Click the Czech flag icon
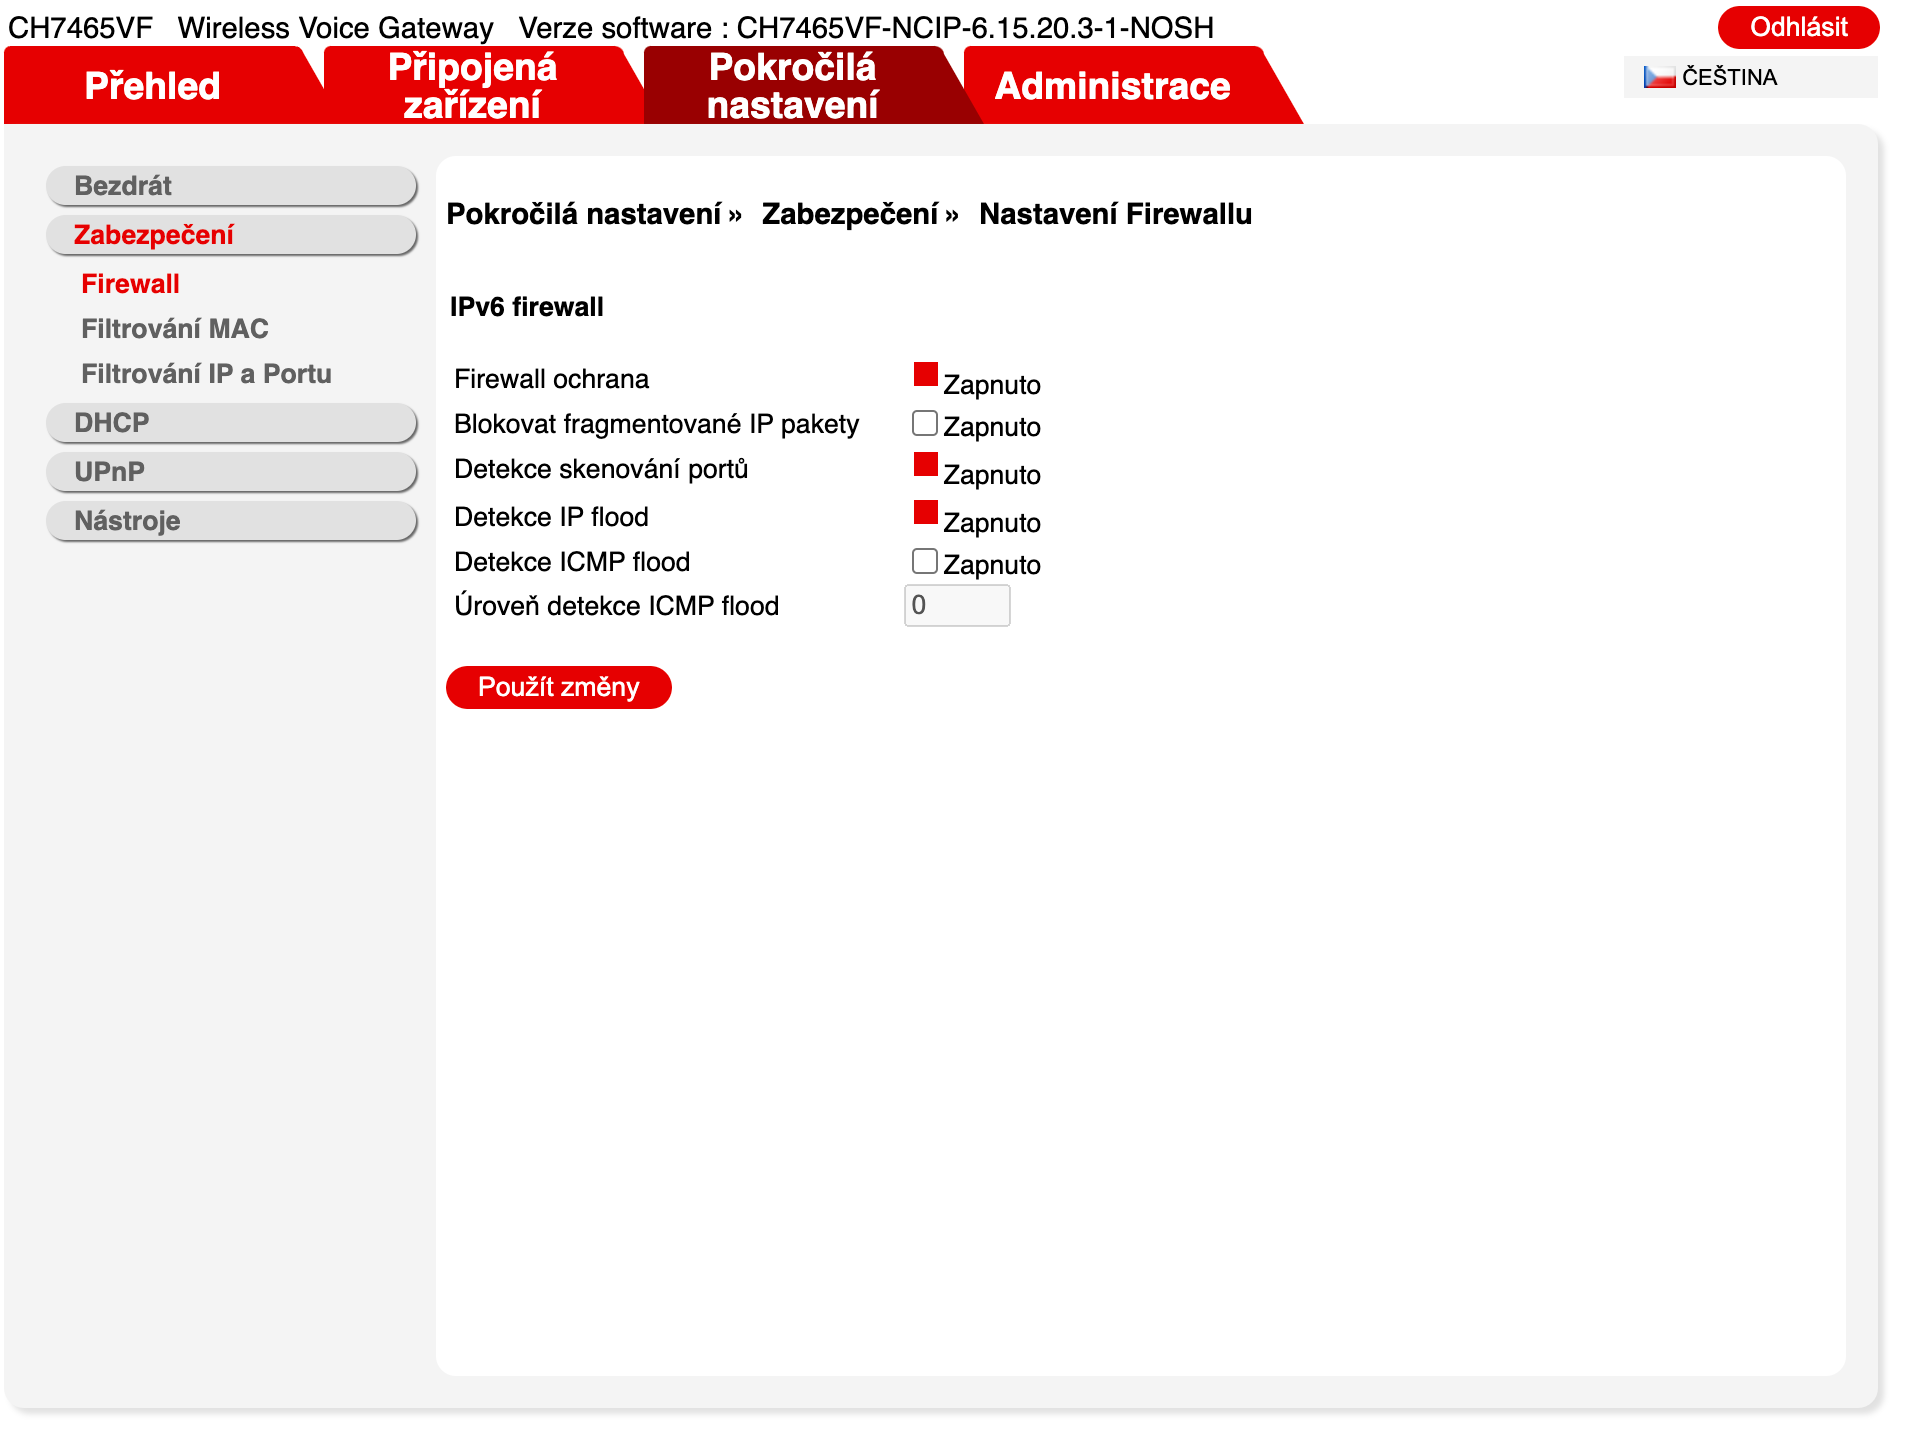Screen dimensions: 1916x1454 click(1659, 77)
